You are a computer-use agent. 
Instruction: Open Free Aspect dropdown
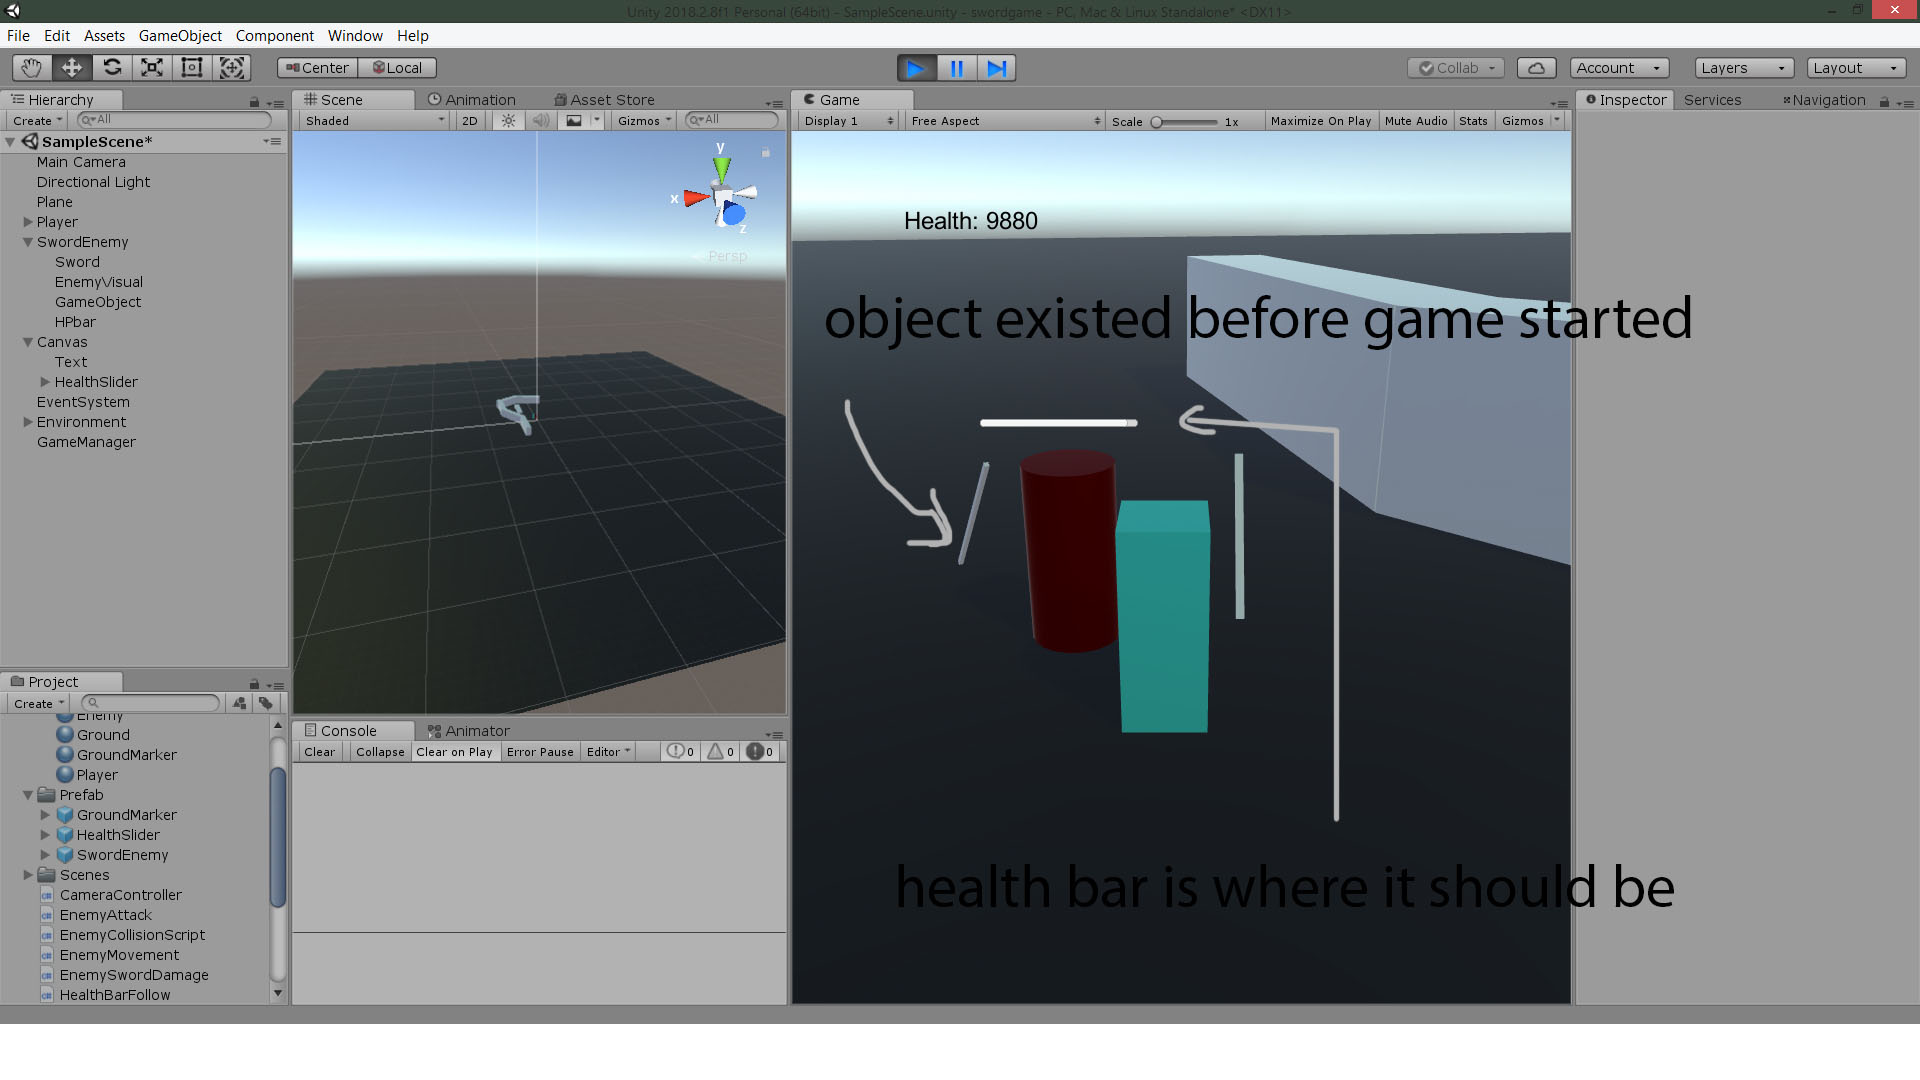(1005, 121)
